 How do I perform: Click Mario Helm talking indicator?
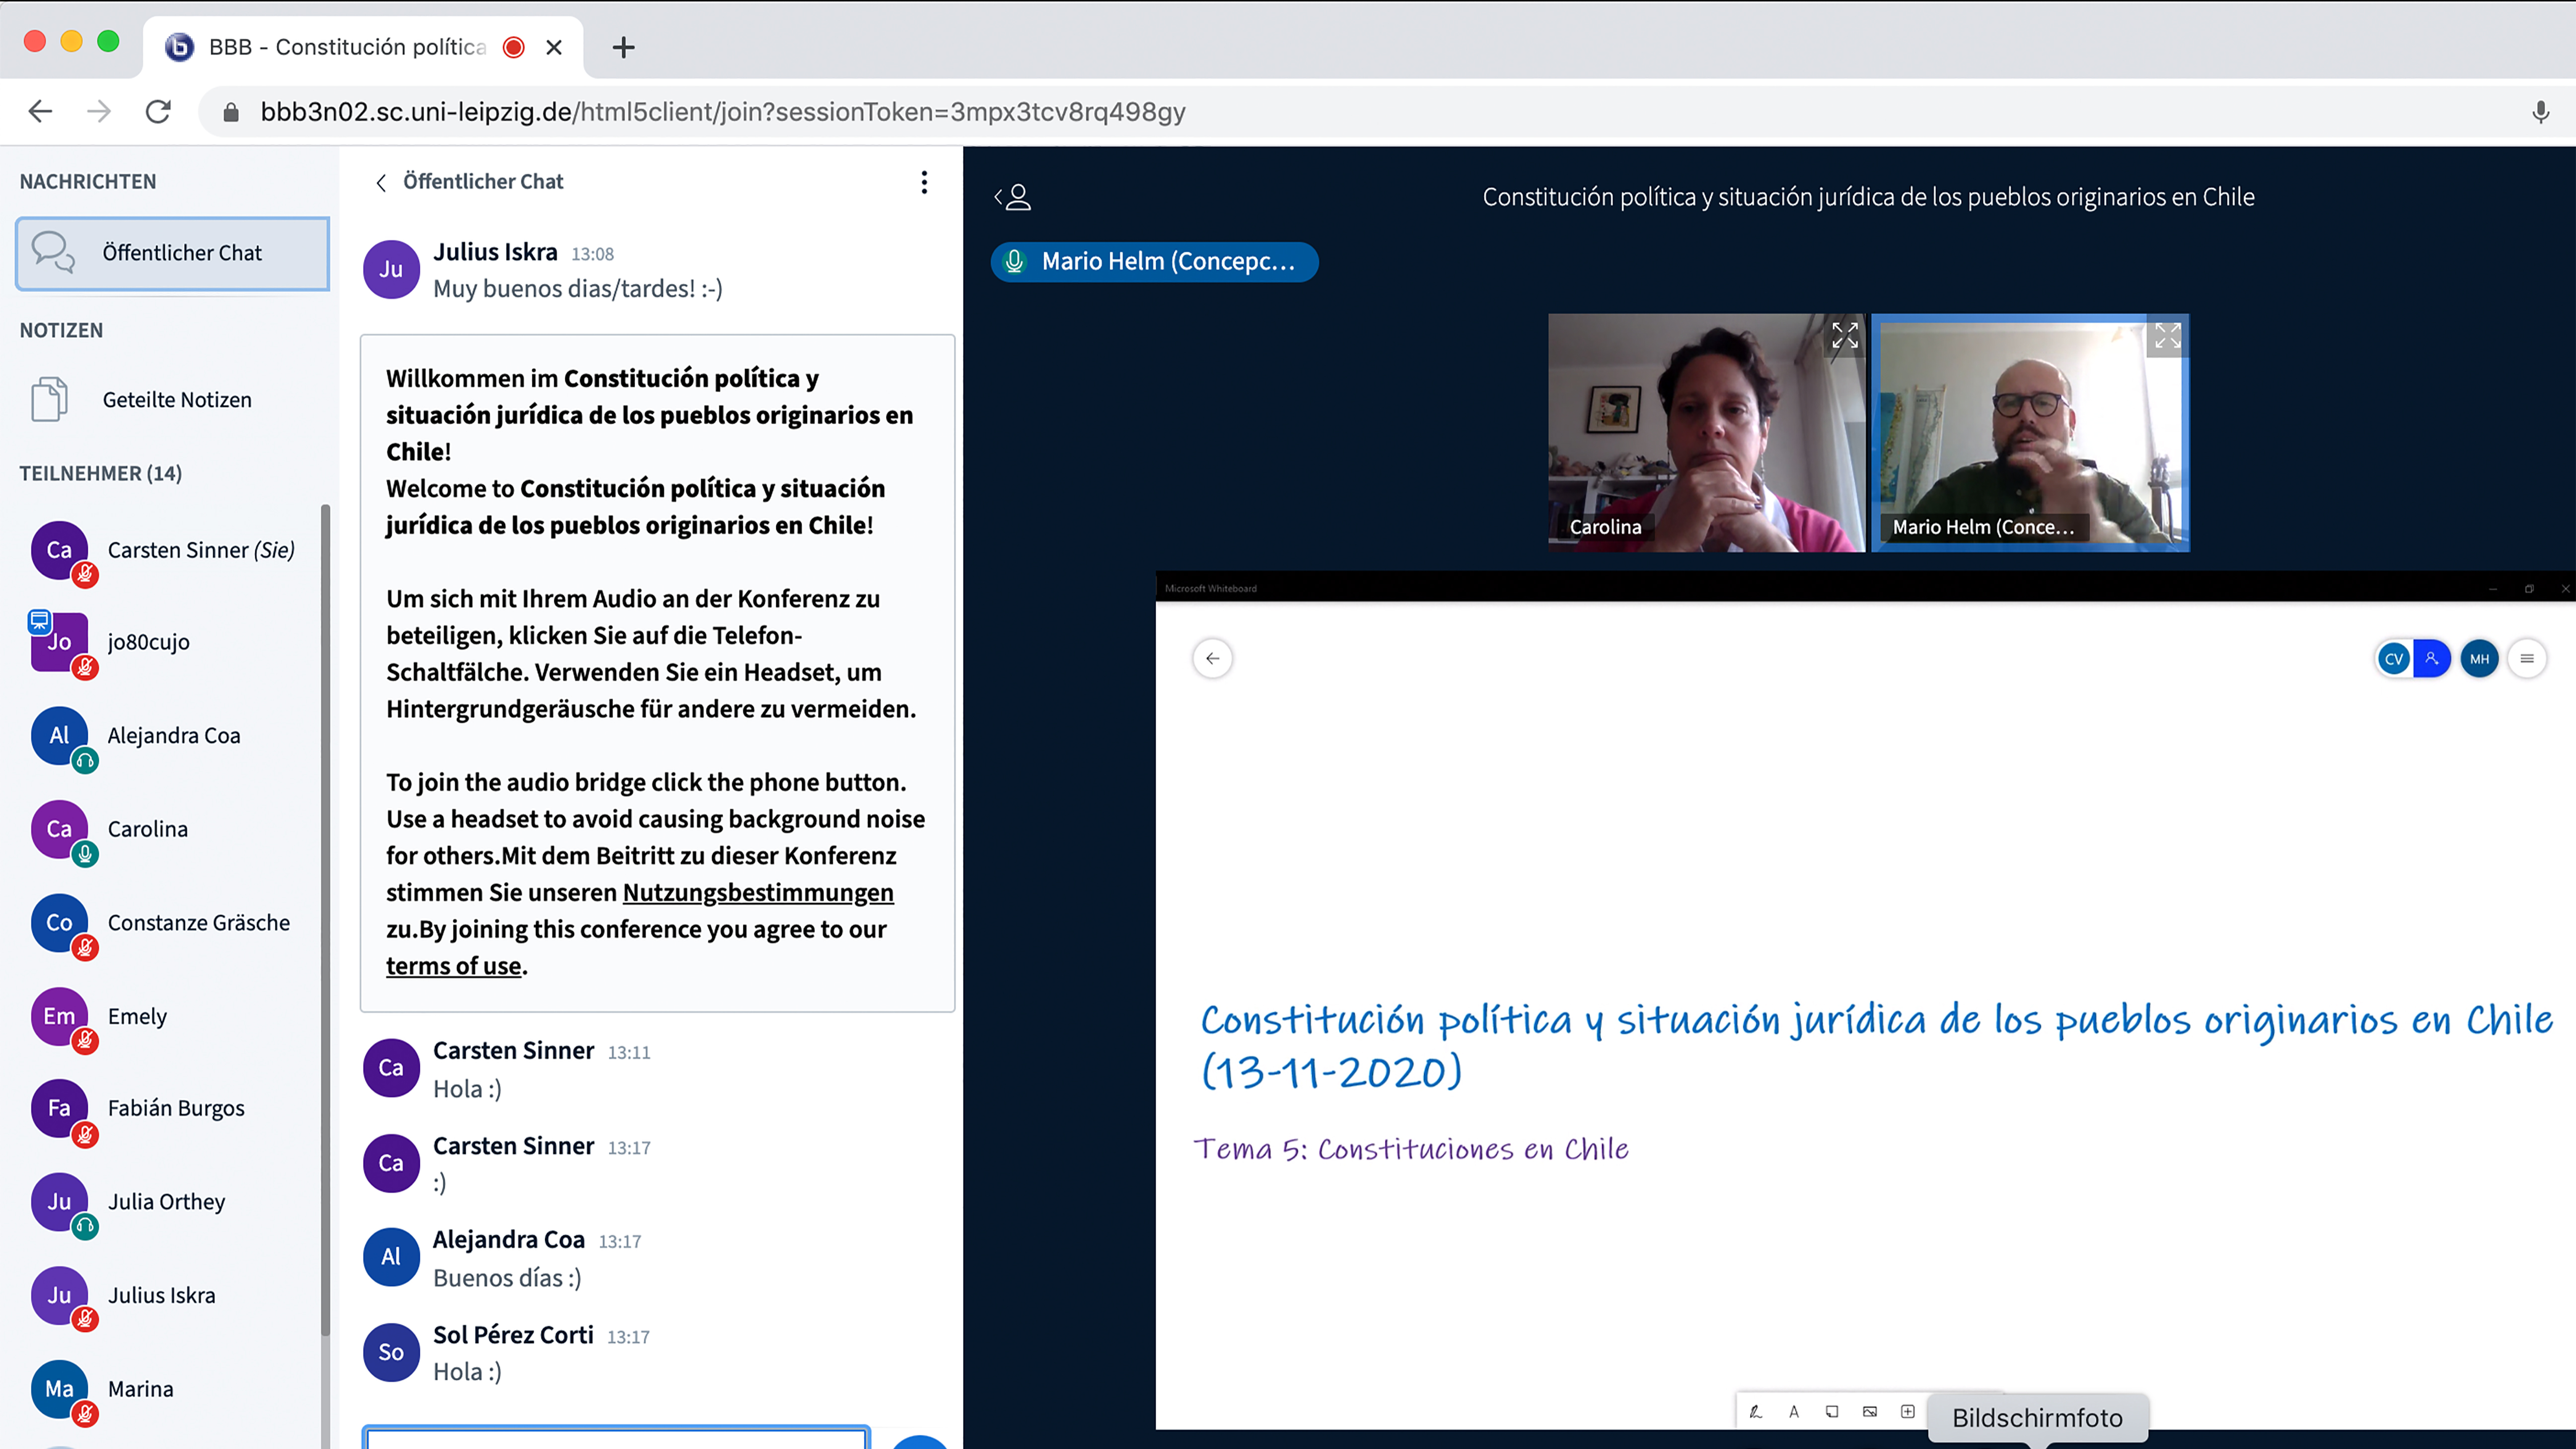click(1154, 262)
